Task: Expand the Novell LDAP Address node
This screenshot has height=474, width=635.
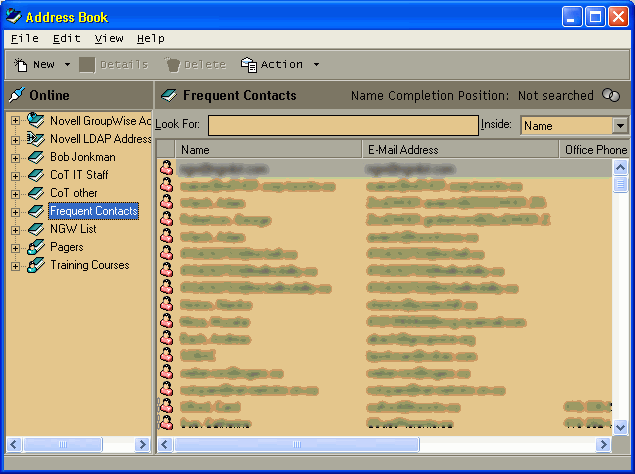Action: (15, 140)
